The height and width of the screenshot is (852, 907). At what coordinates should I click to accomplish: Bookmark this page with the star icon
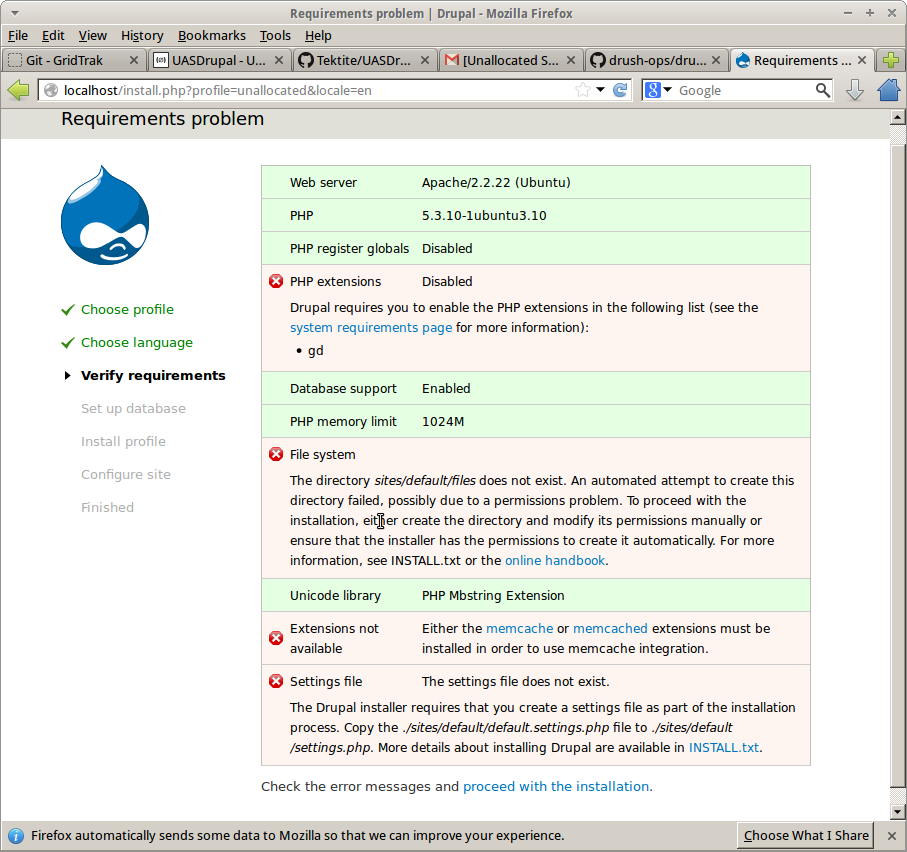point(582,90)
